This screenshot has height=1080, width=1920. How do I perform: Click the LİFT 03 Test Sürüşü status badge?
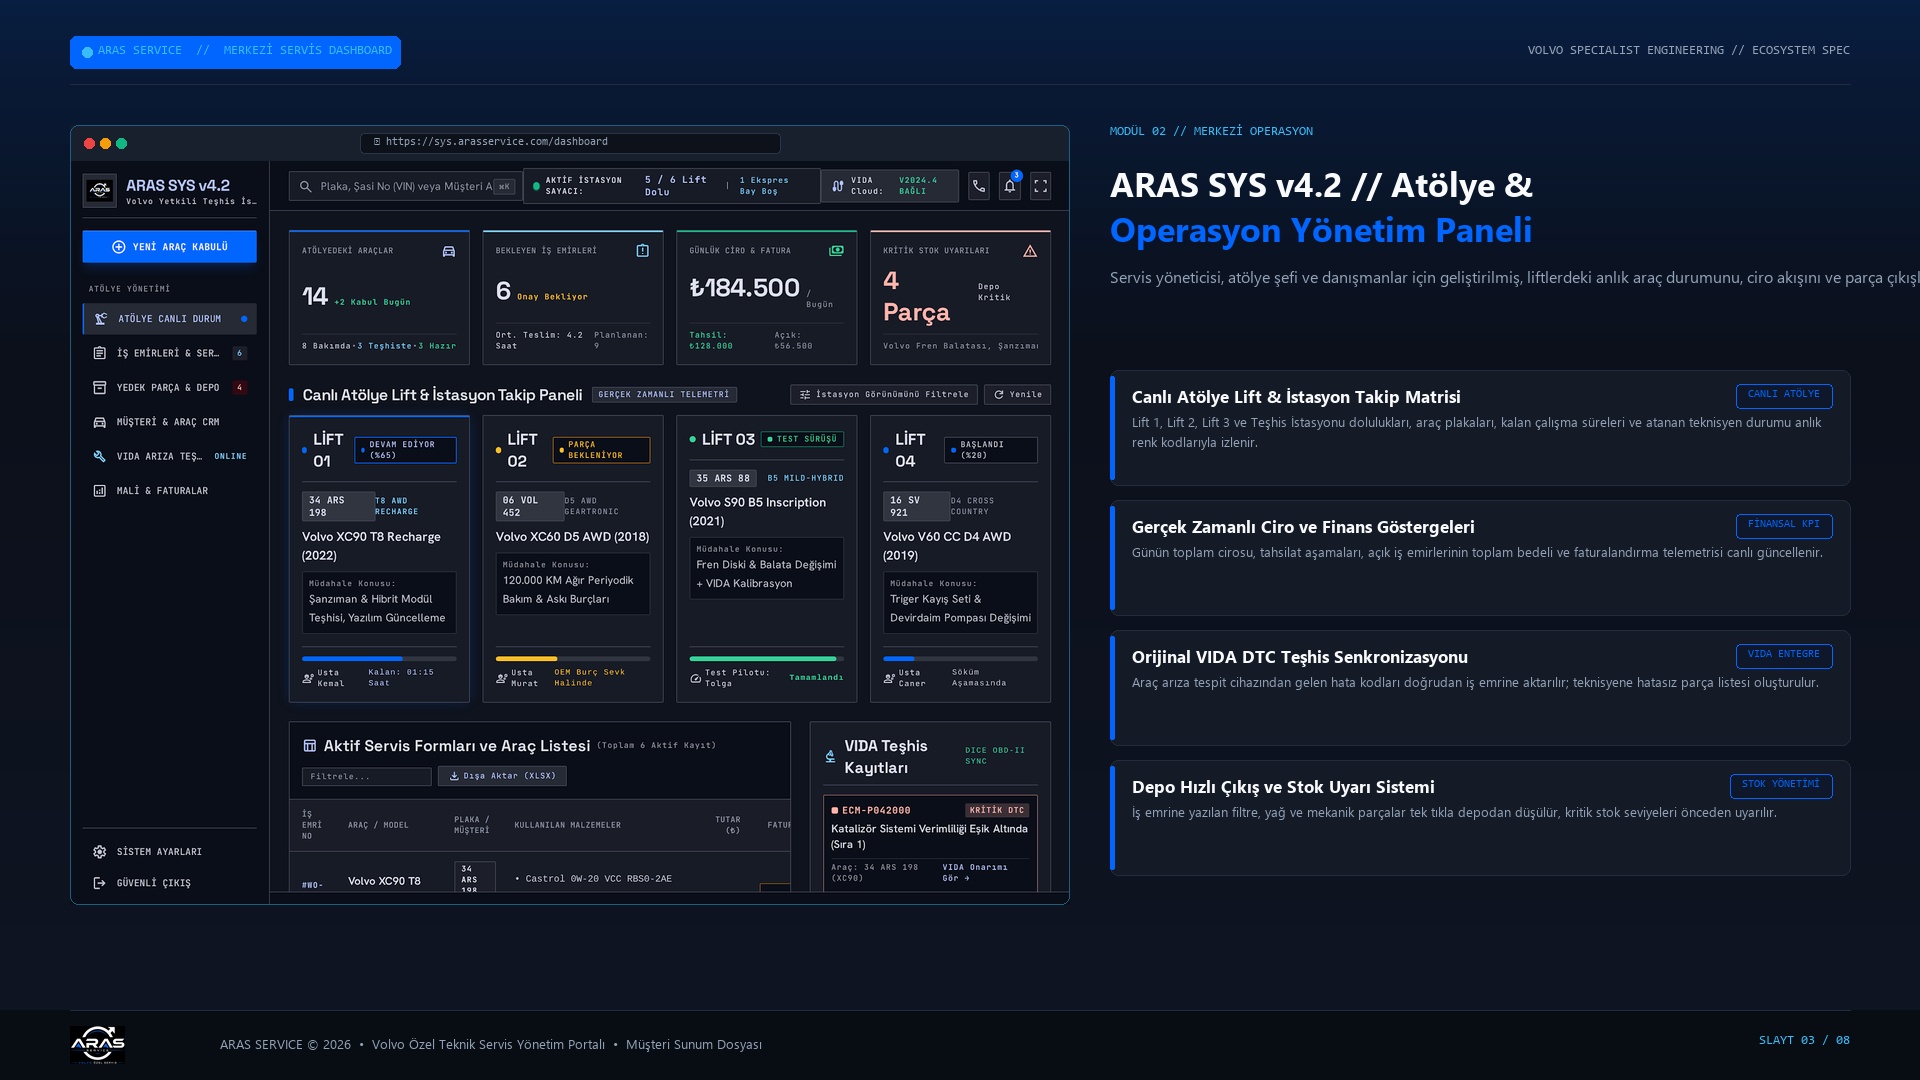[802, 439]
